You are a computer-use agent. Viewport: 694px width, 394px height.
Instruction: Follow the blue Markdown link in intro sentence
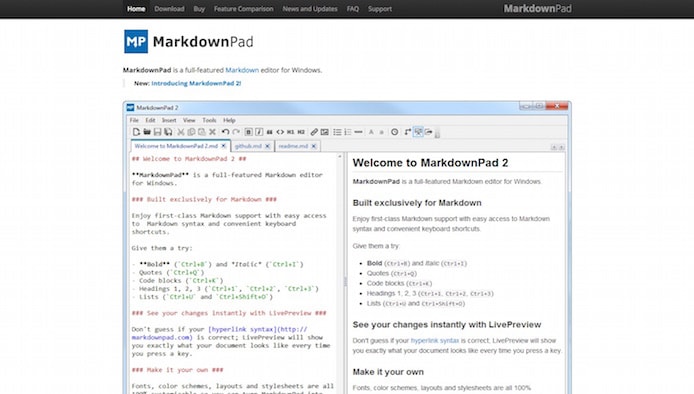pos(242,70)
